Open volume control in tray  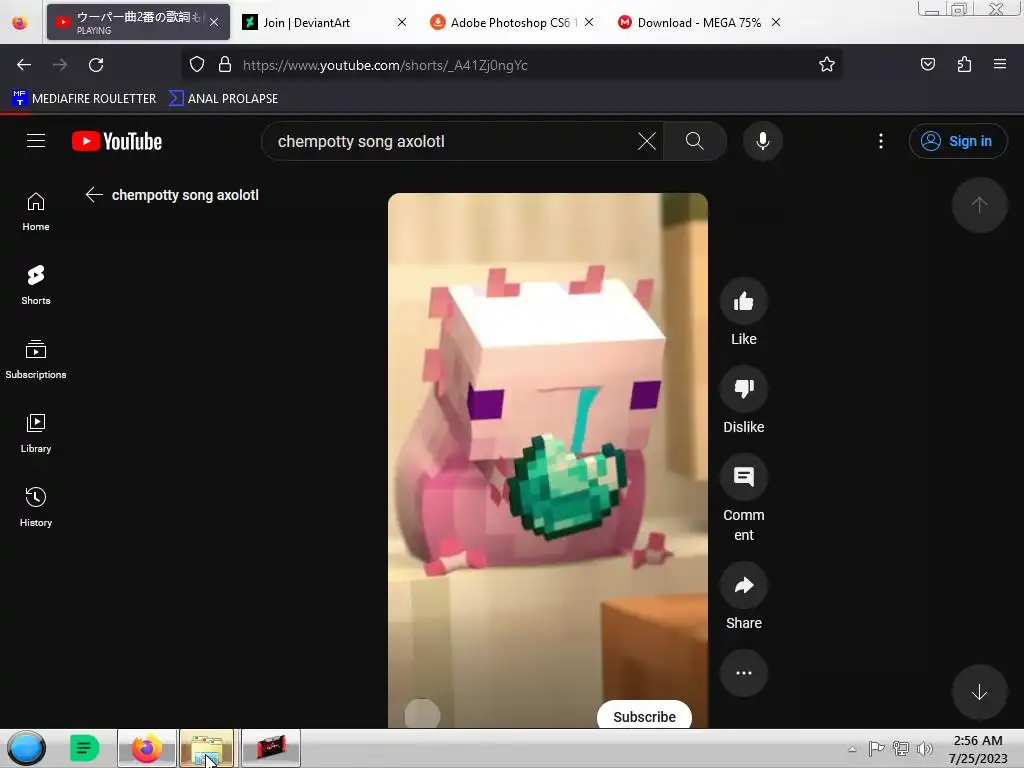click(924, 749)
